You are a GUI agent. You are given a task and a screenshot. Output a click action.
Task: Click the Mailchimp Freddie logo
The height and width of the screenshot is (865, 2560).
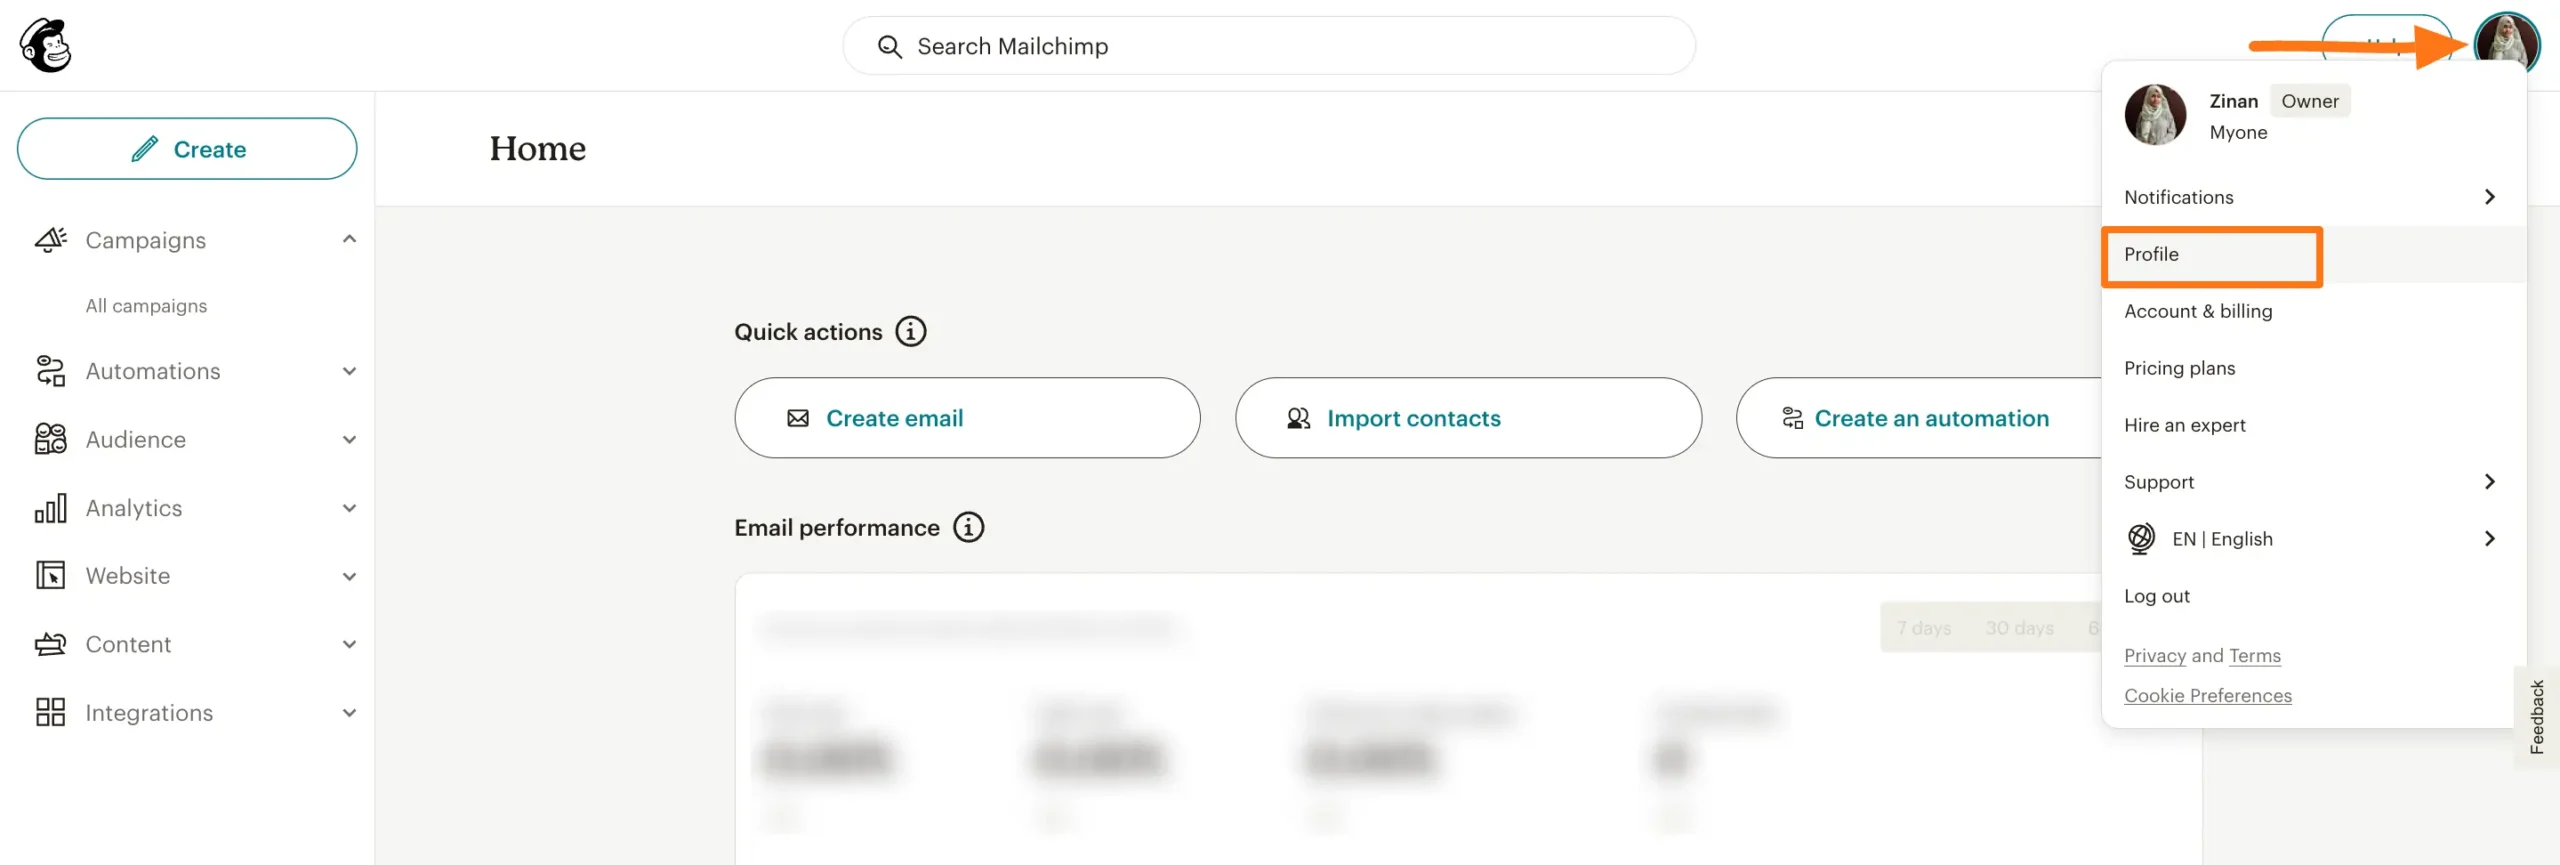(x=45, y=44)
